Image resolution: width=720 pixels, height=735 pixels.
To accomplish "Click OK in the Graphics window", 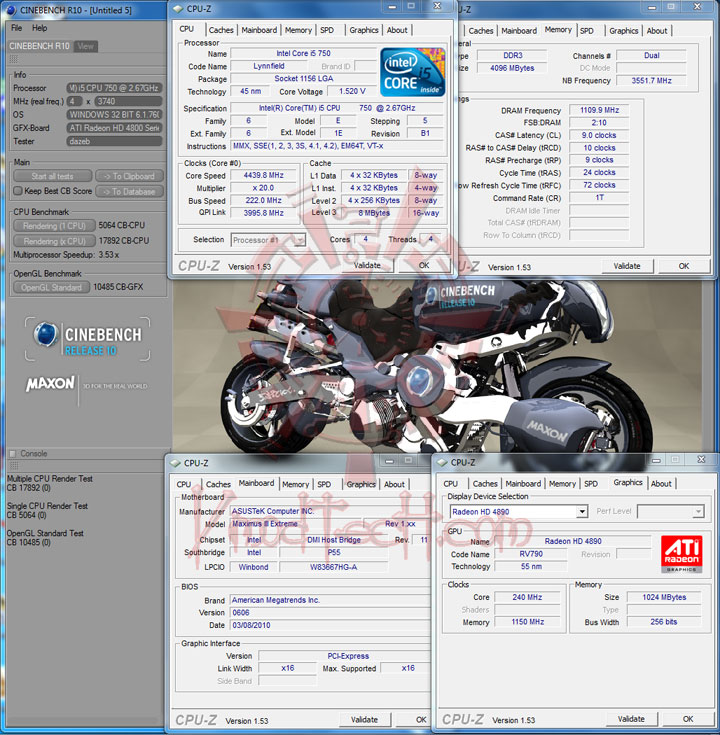I will click(x=688, y=719).
